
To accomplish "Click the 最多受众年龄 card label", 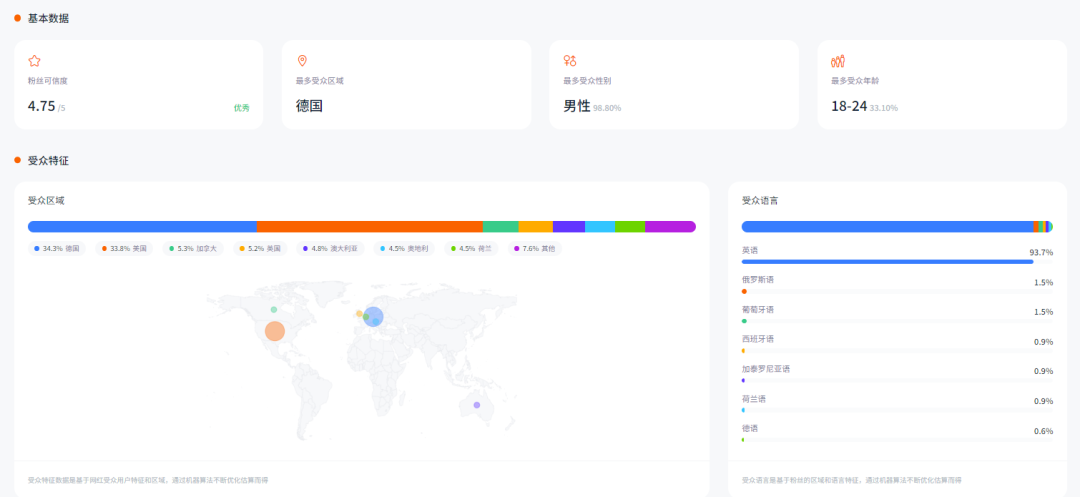I will [x=854, y=81].
